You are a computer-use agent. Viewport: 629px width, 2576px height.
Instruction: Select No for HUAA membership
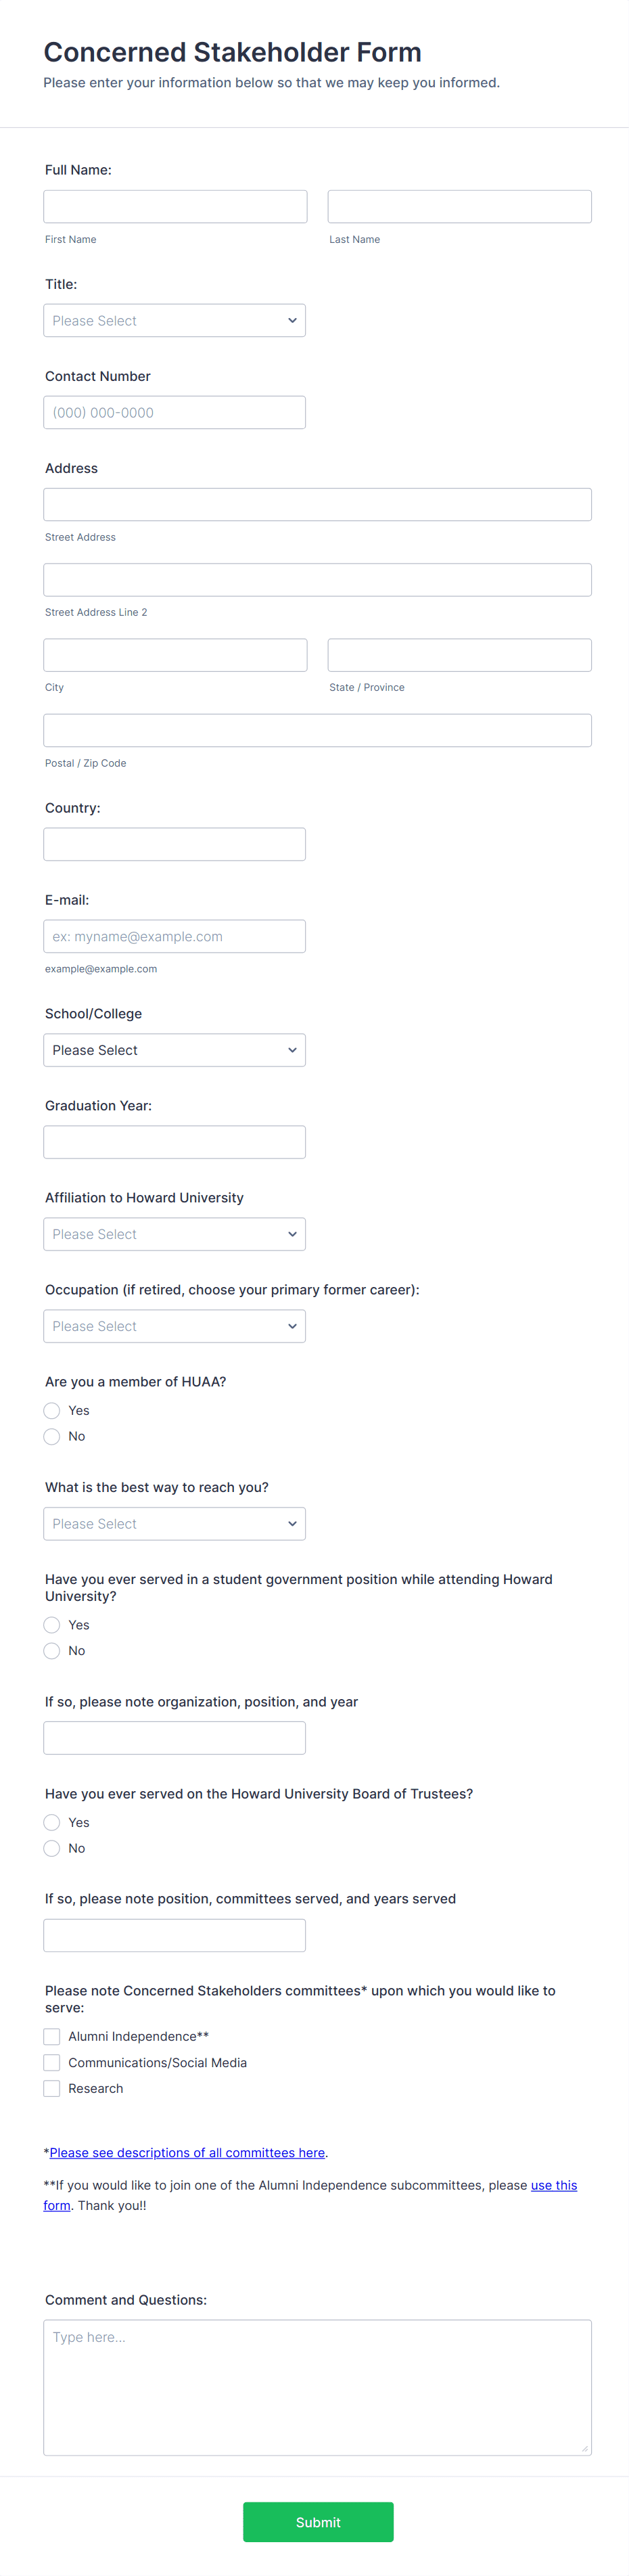pos(51,1436)
